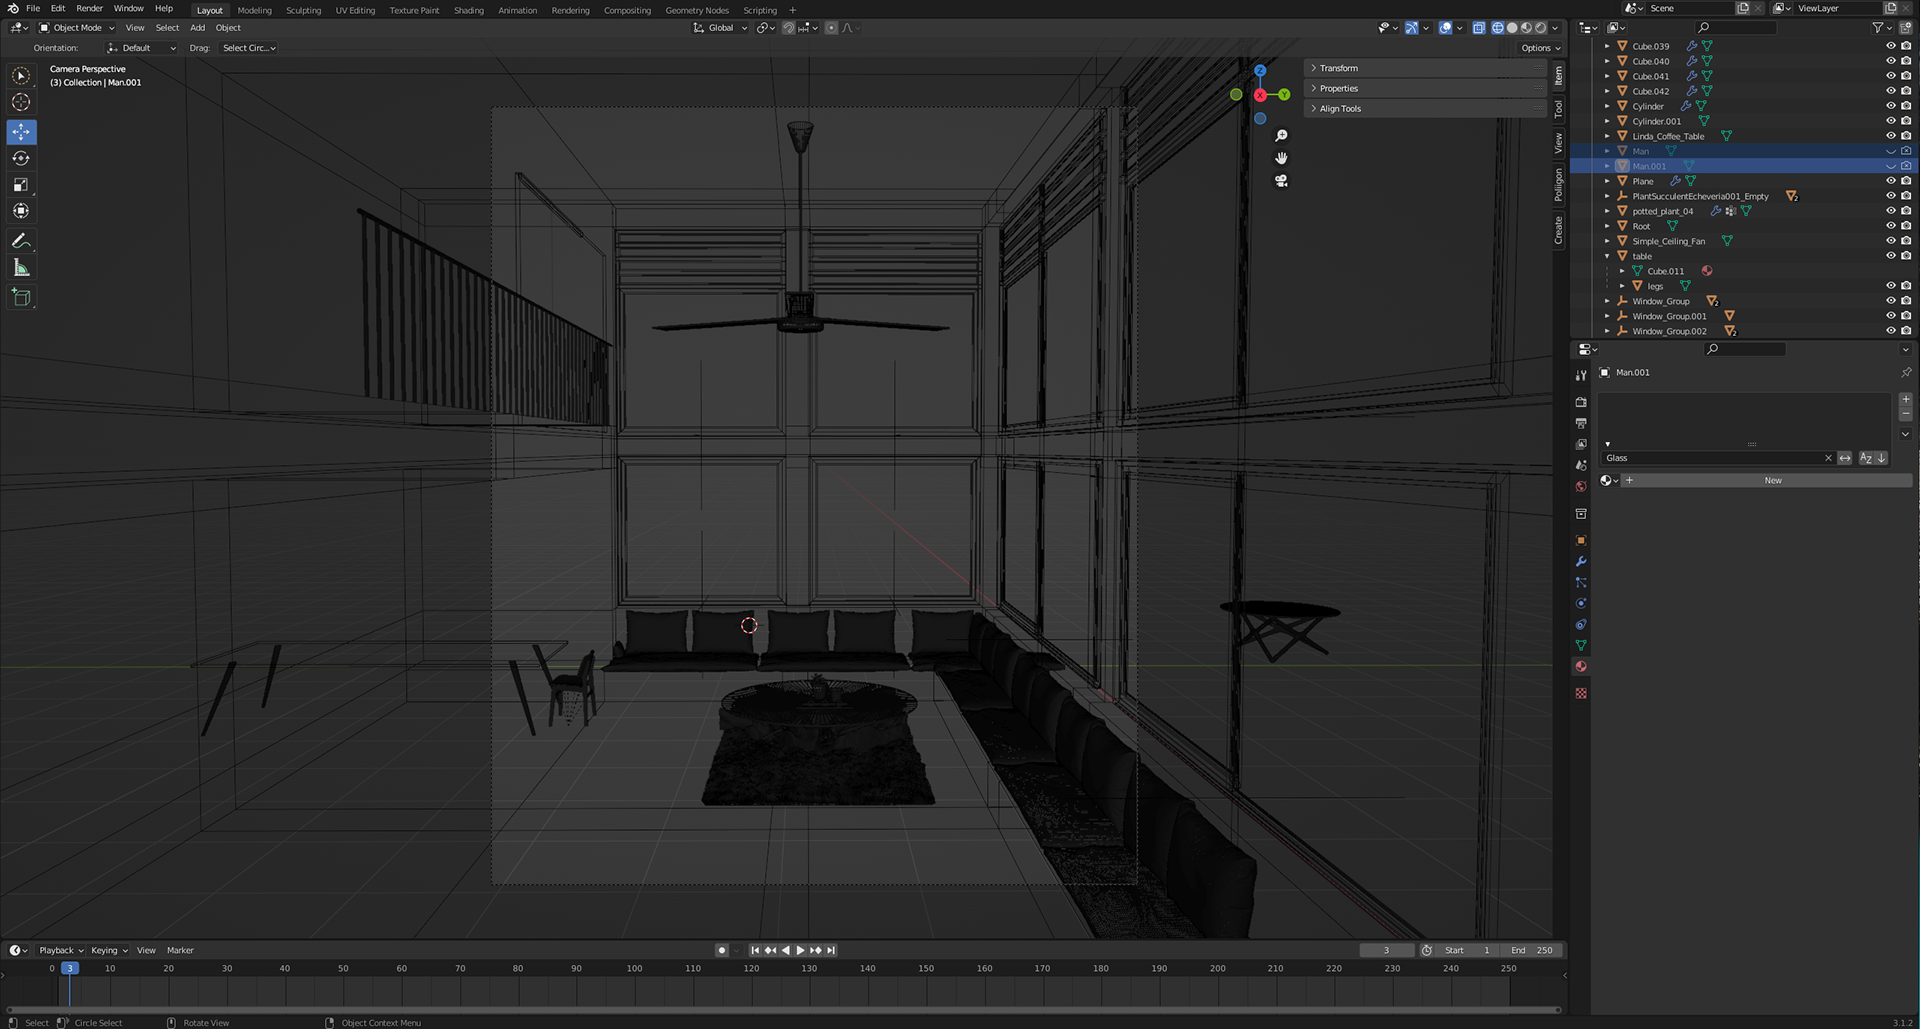Switch to Wireframe viewport shading
The width and height of the screenshot is (1920, 1029).
click(1498, 28)
